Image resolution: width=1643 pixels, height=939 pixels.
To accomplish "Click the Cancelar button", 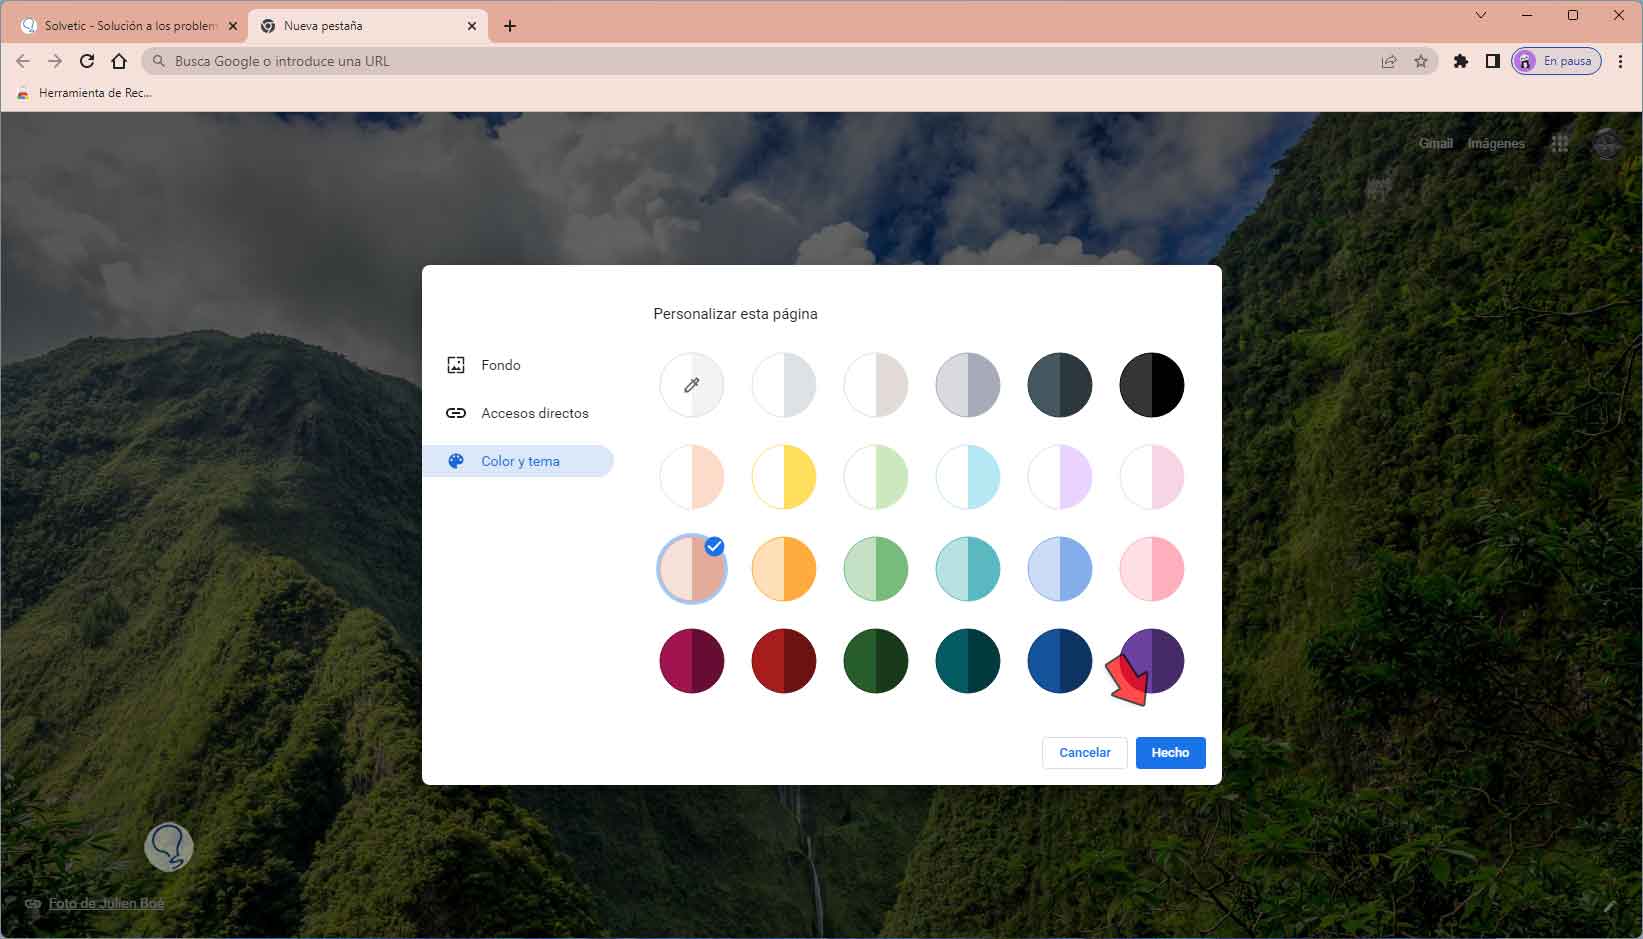I will pos(1085,753).
